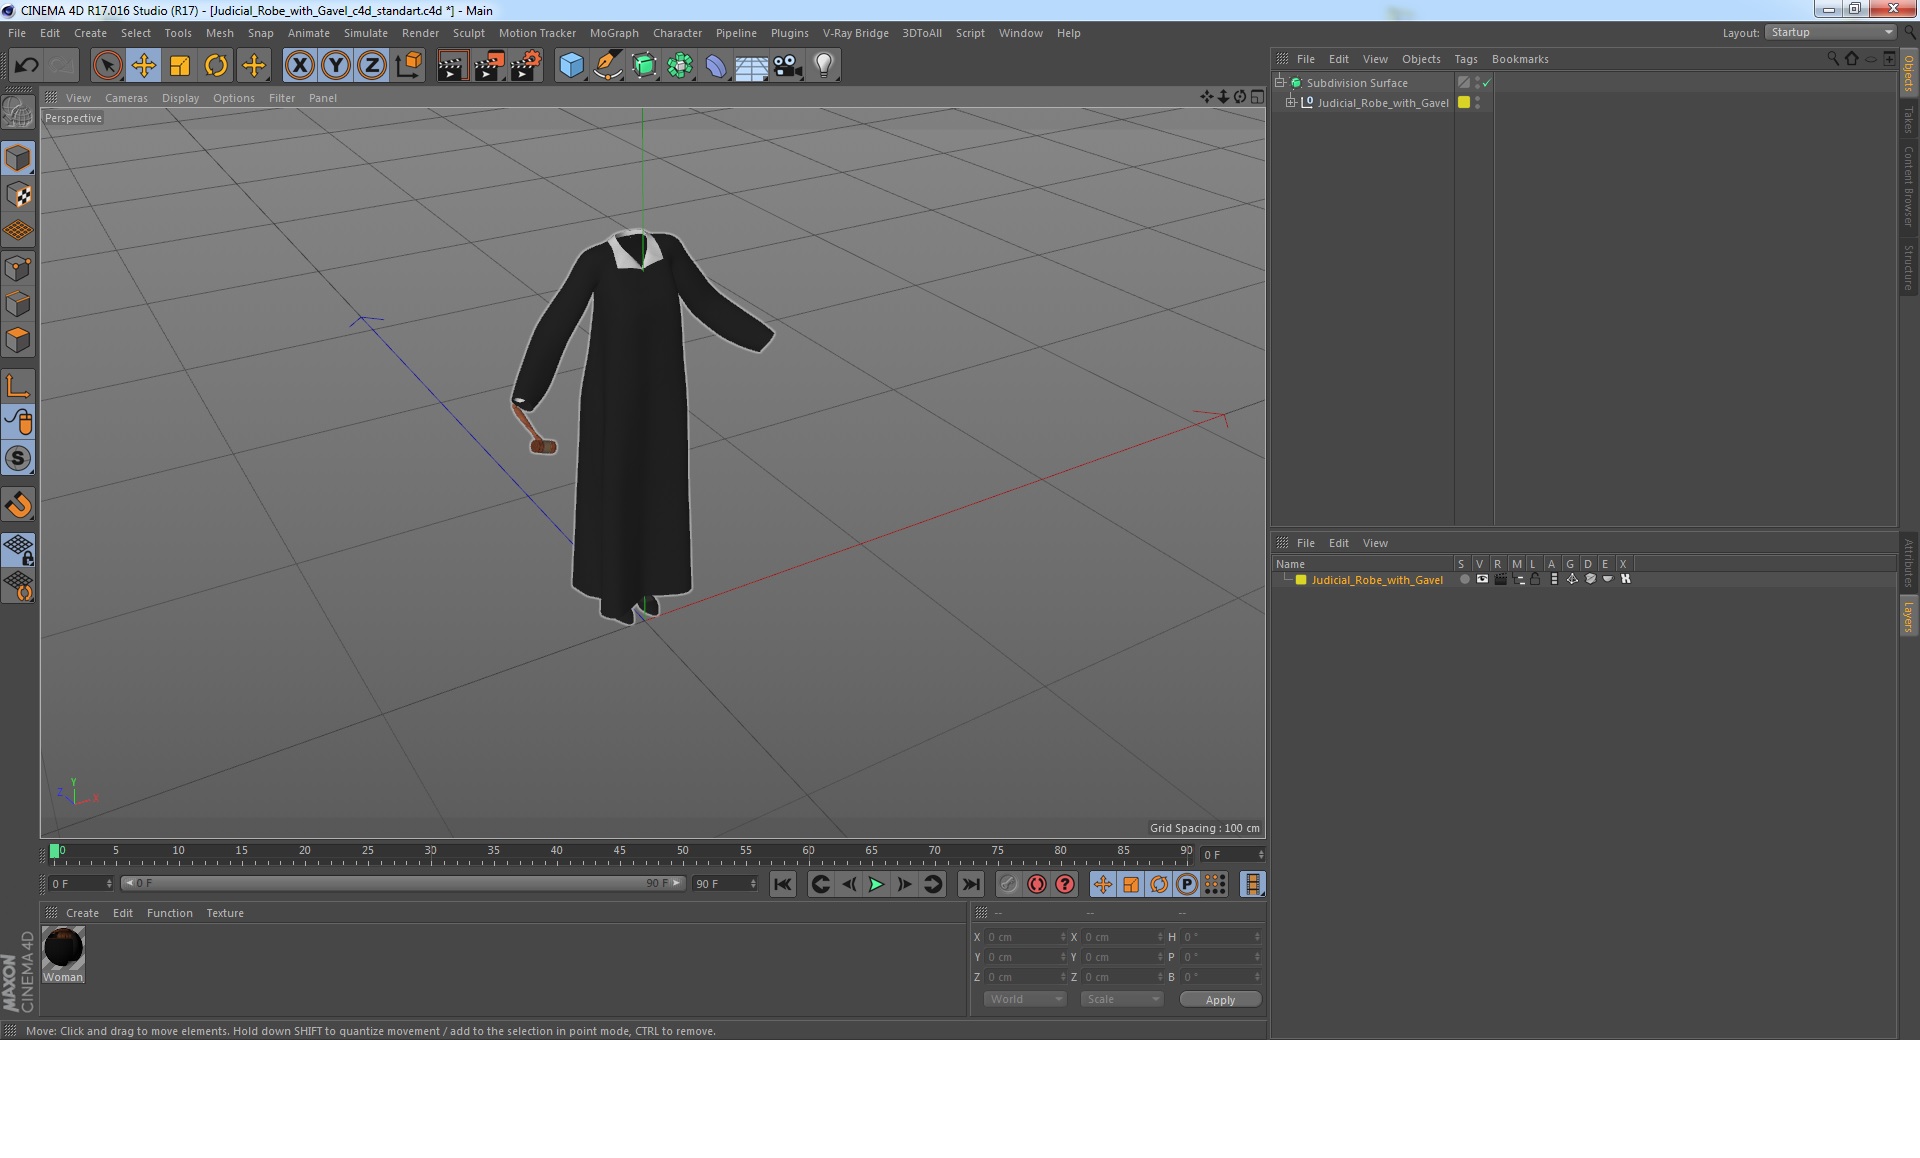Toggle Z axis lock
The height and width of the screenshot is (1158, 1920).
pyautogui.click(x=372, y=66)
